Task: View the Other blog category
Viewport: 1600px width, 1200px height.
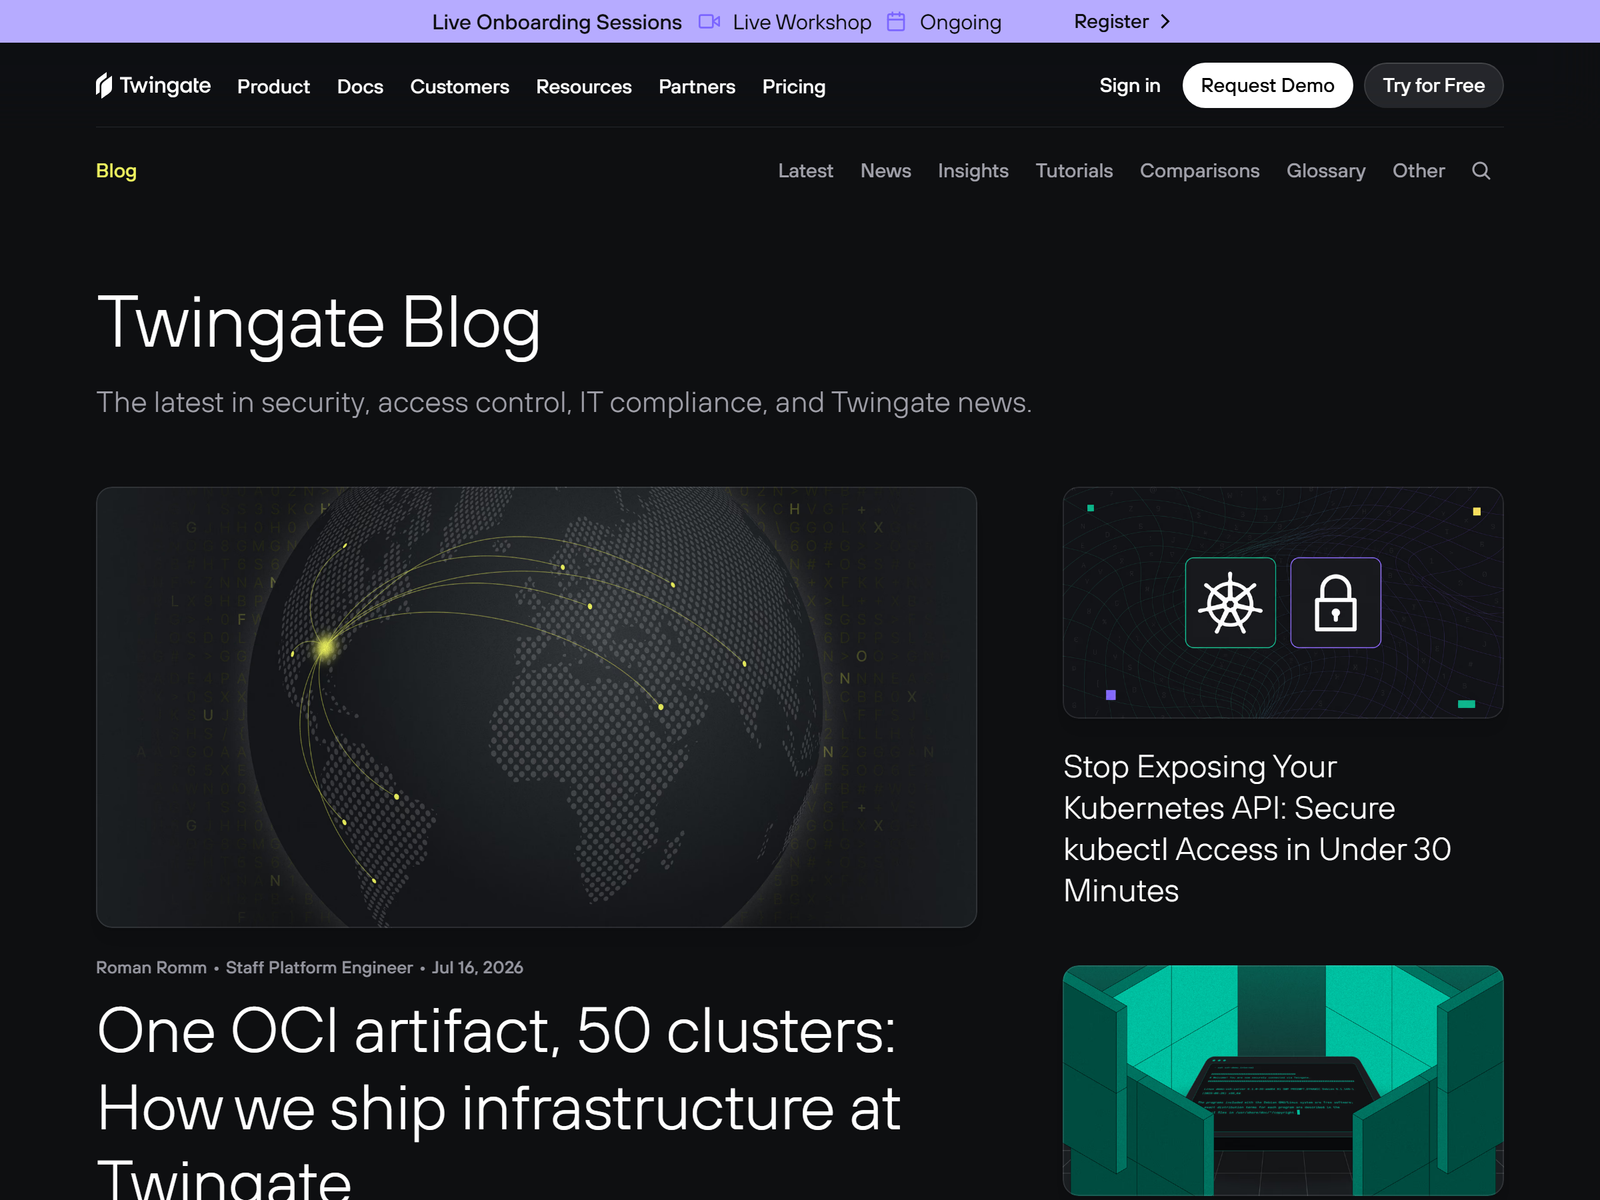Action: point(1418,171)
